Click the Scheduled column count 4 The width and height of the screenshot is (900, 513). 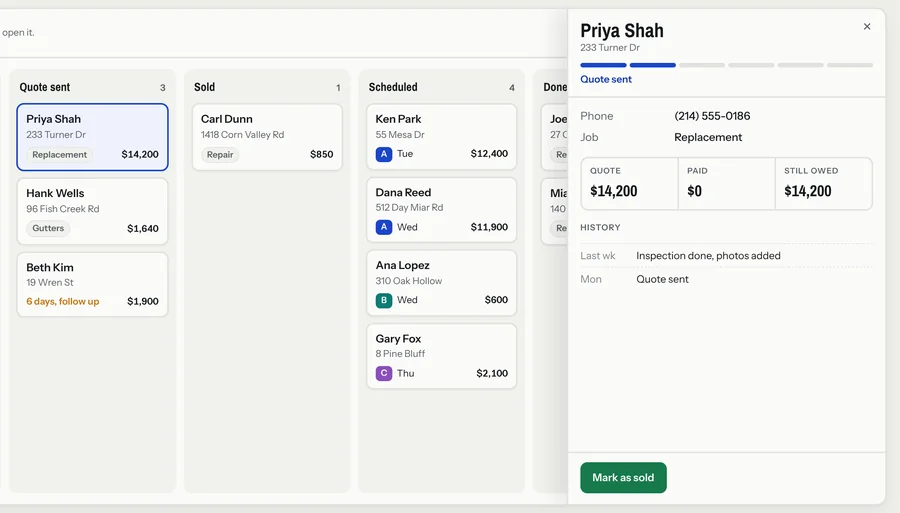click(x=511, y=88)
